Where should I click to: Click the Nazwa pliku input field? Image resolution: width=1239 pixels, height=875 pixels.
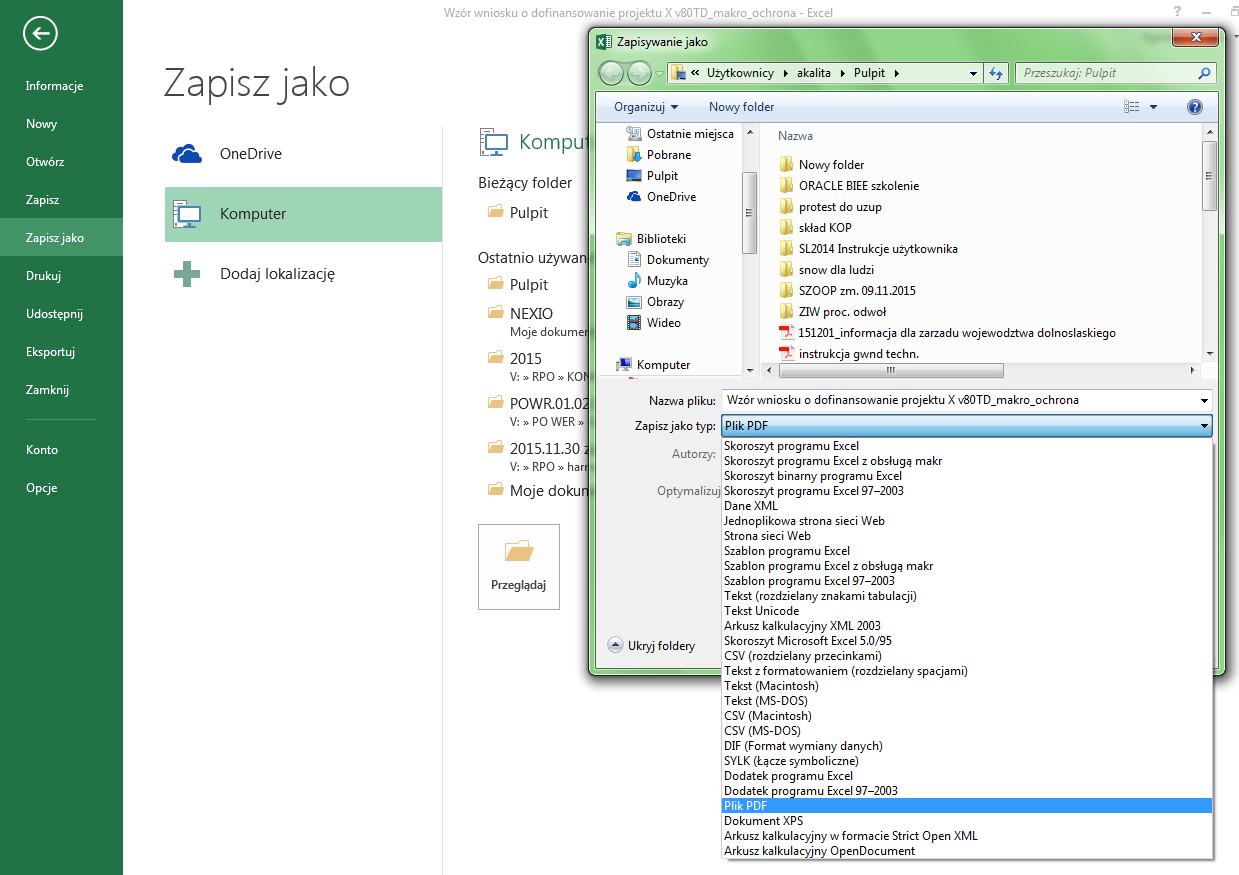tap(958, 400)
